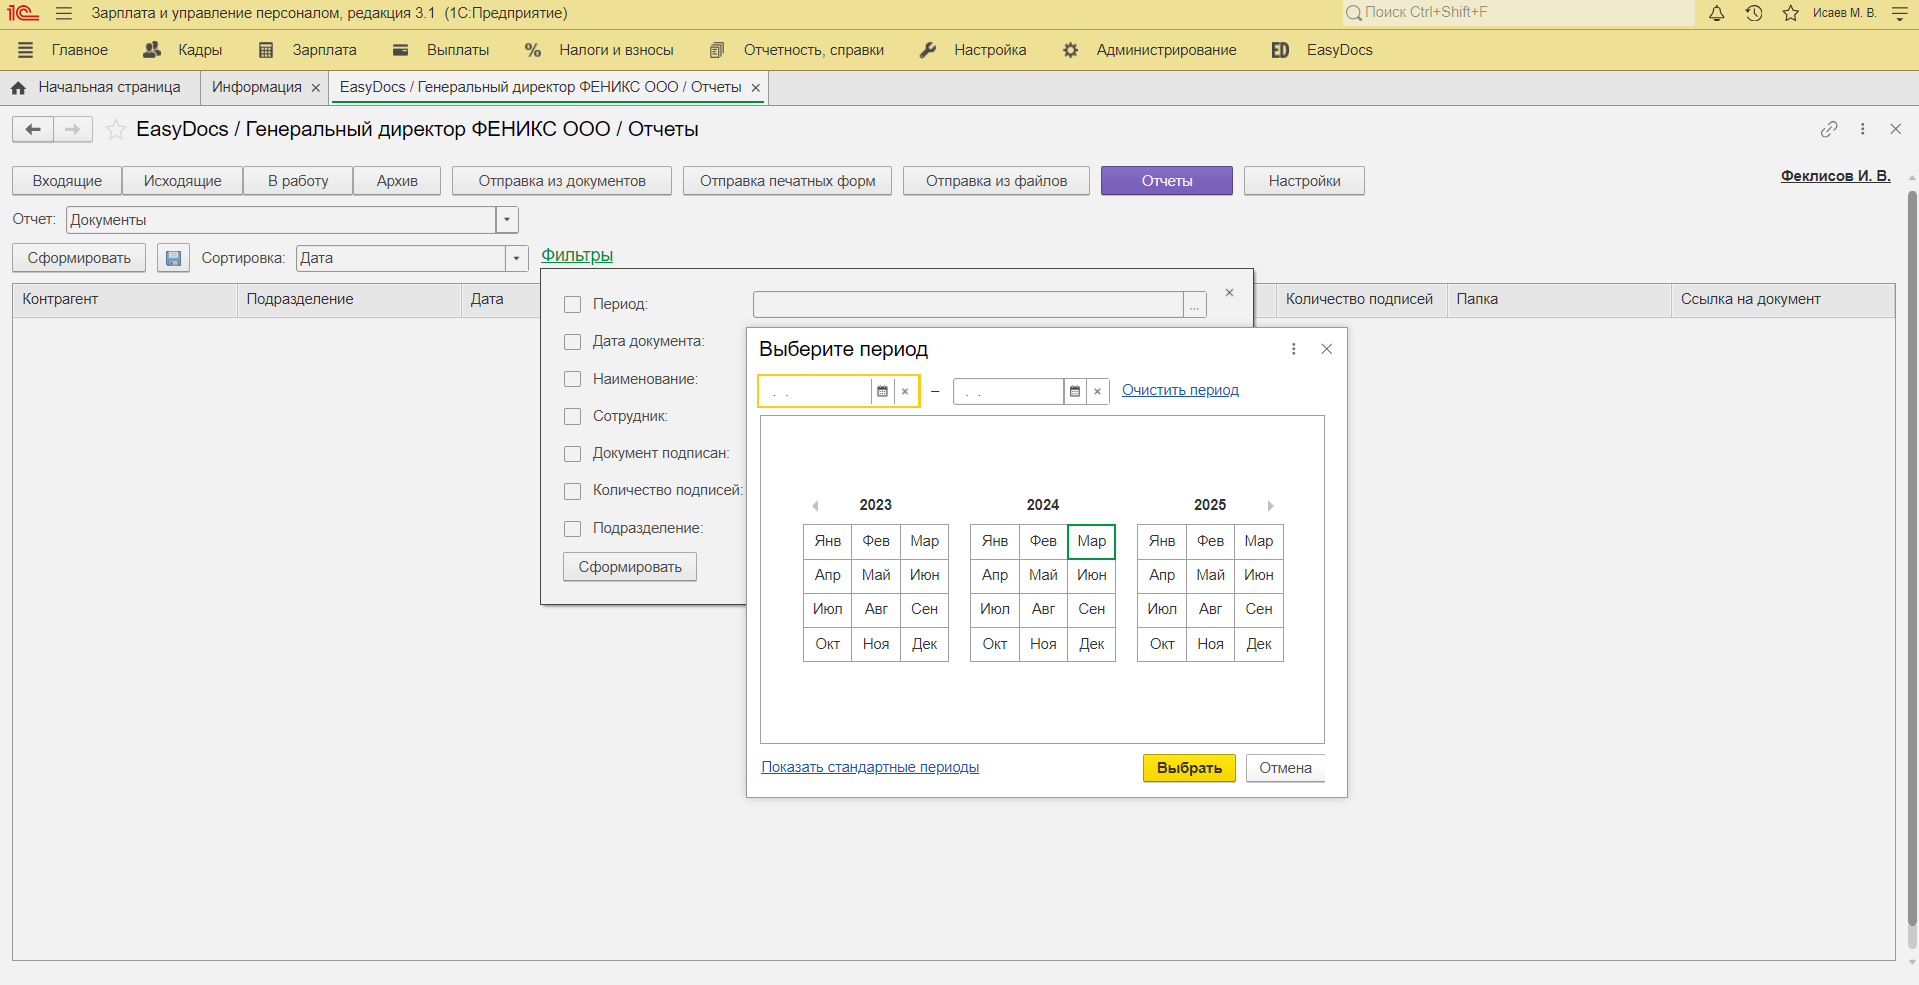Open the Сортировка dropdown arrow
This screenshot has height=985, width=1919.
point(516,258)
